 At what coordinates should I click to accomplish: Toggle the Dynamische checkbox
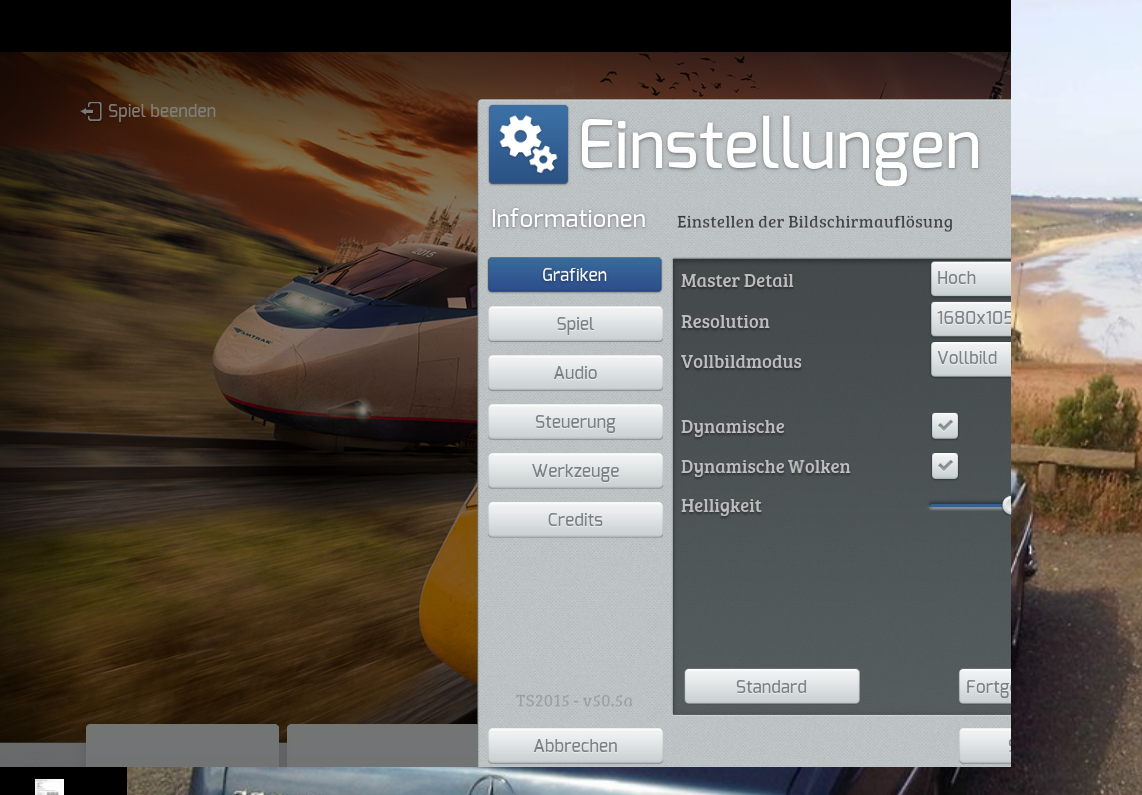point(945,426)
